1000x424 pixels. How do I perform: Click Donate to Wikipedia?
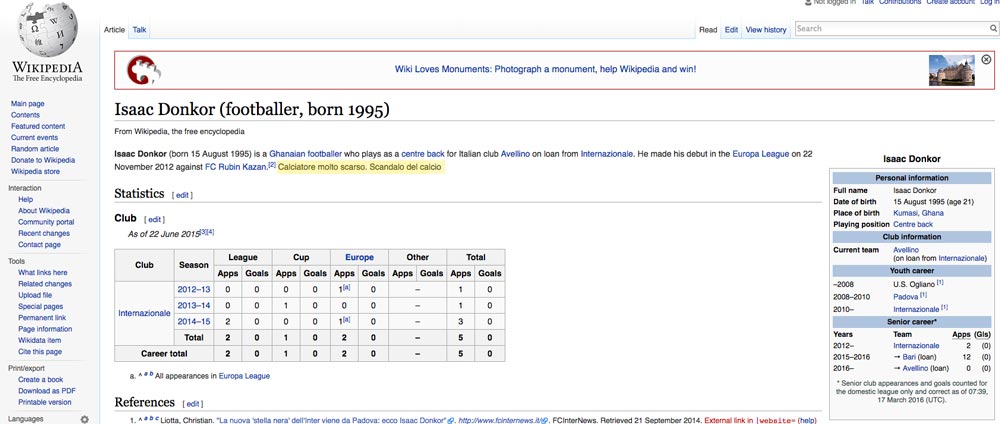[43, 160]
